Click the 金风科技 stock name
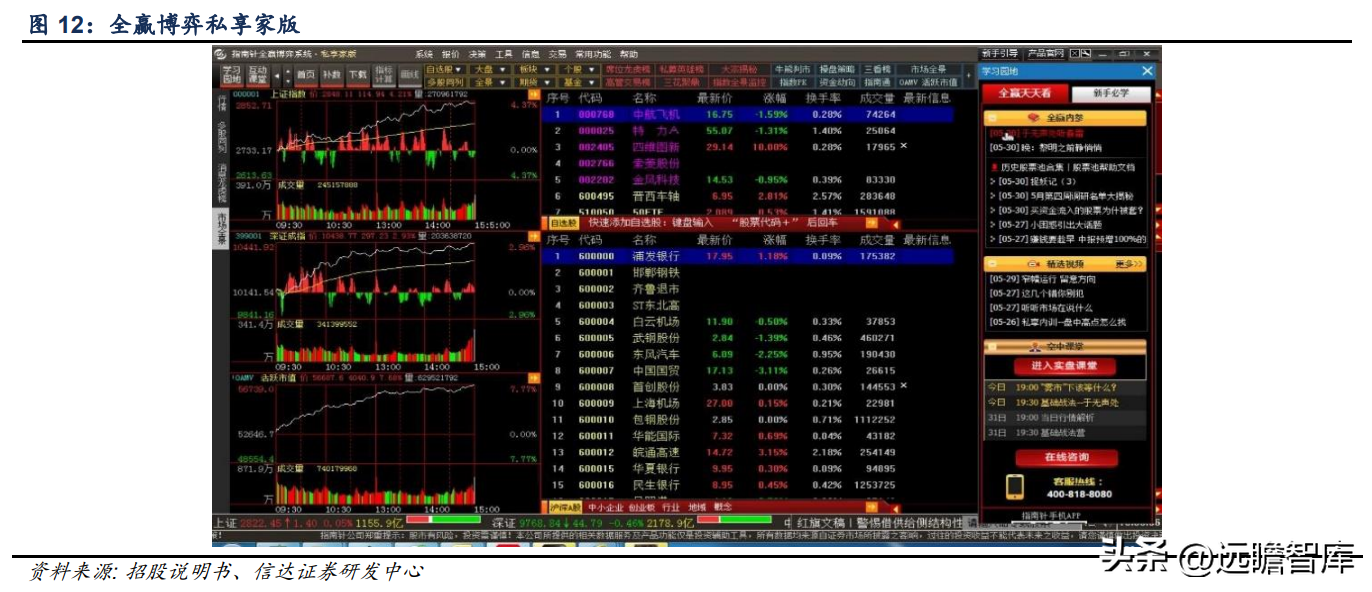 (656, 180)
